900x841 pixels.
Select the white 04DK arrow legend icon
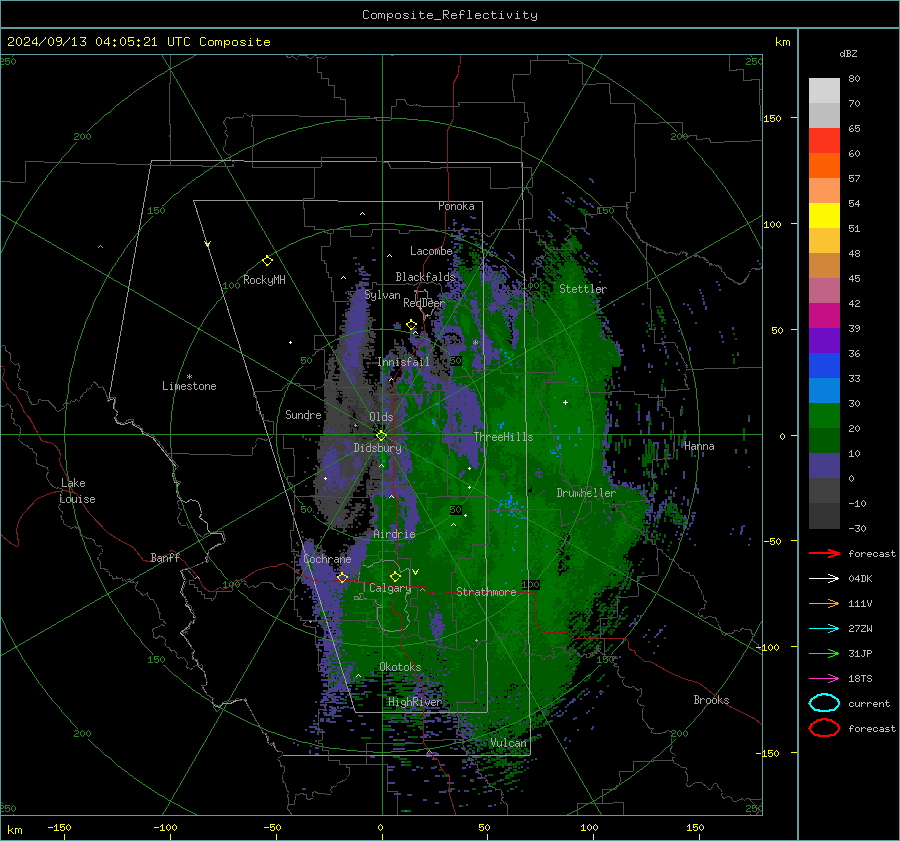point(824,578)
